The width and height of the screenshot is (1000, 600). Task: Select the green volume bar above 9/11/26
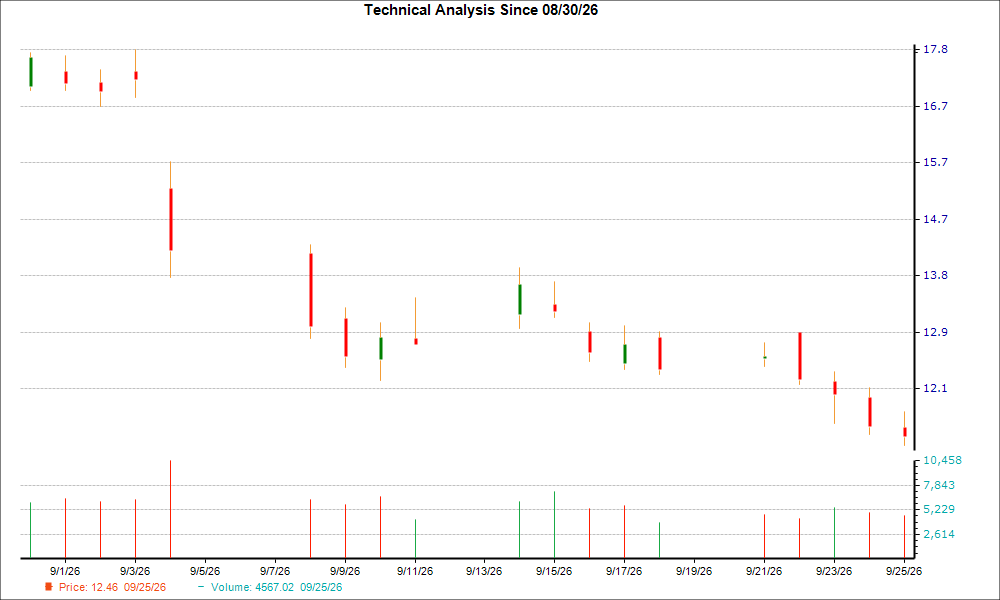415,539
